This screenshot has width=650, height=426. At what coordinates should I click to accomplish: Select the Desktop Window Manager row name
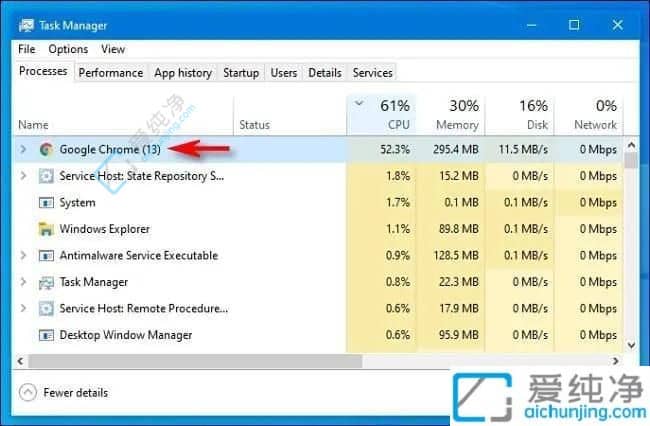(126, 335)
